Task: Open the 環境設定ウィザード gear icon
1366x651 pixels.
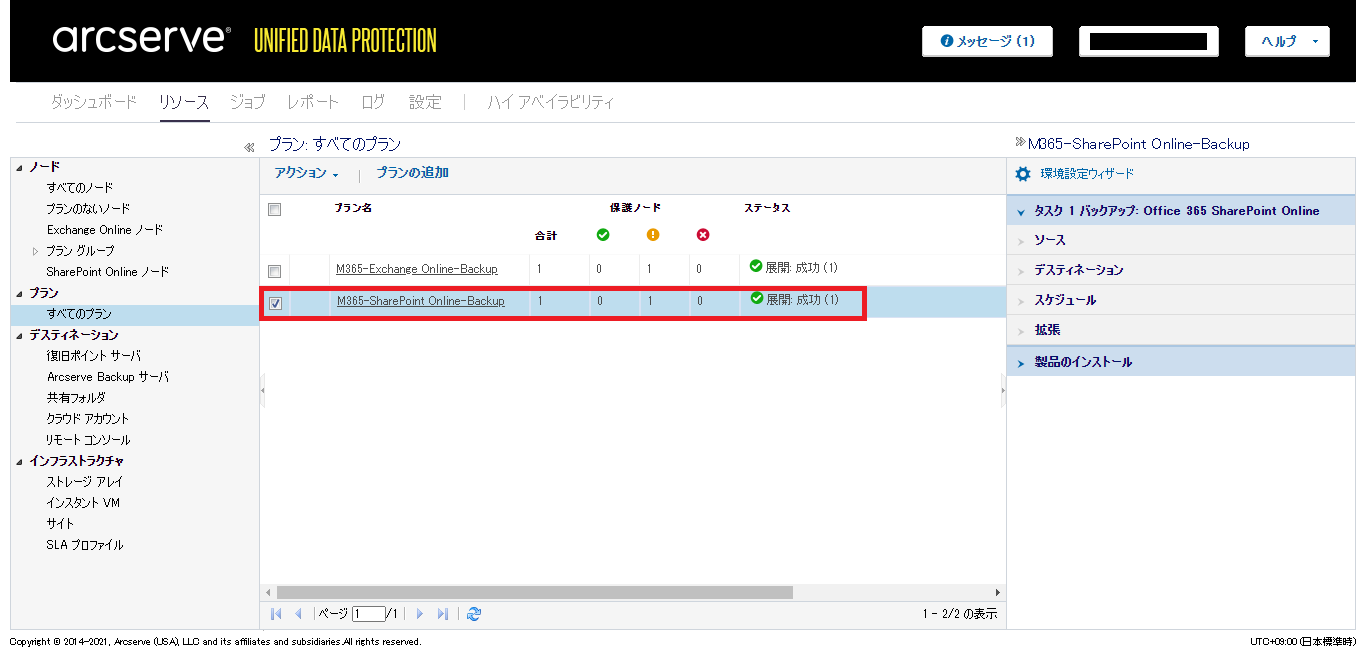Action: (x=1022, y=174)
